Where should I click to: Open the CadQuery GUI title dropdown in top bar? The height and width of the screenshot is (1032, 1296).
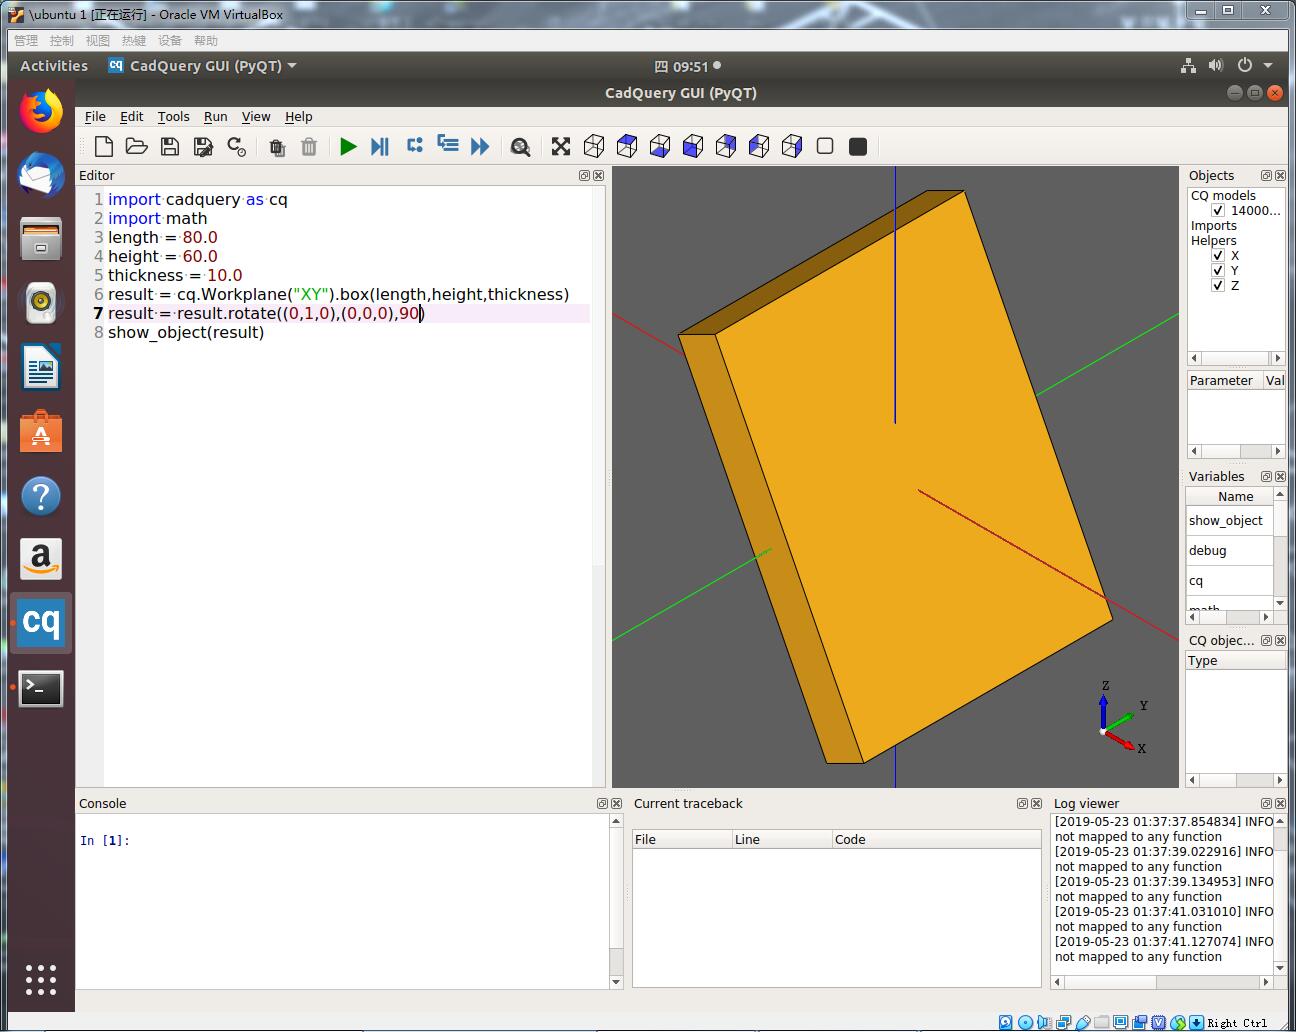point(290,66)
